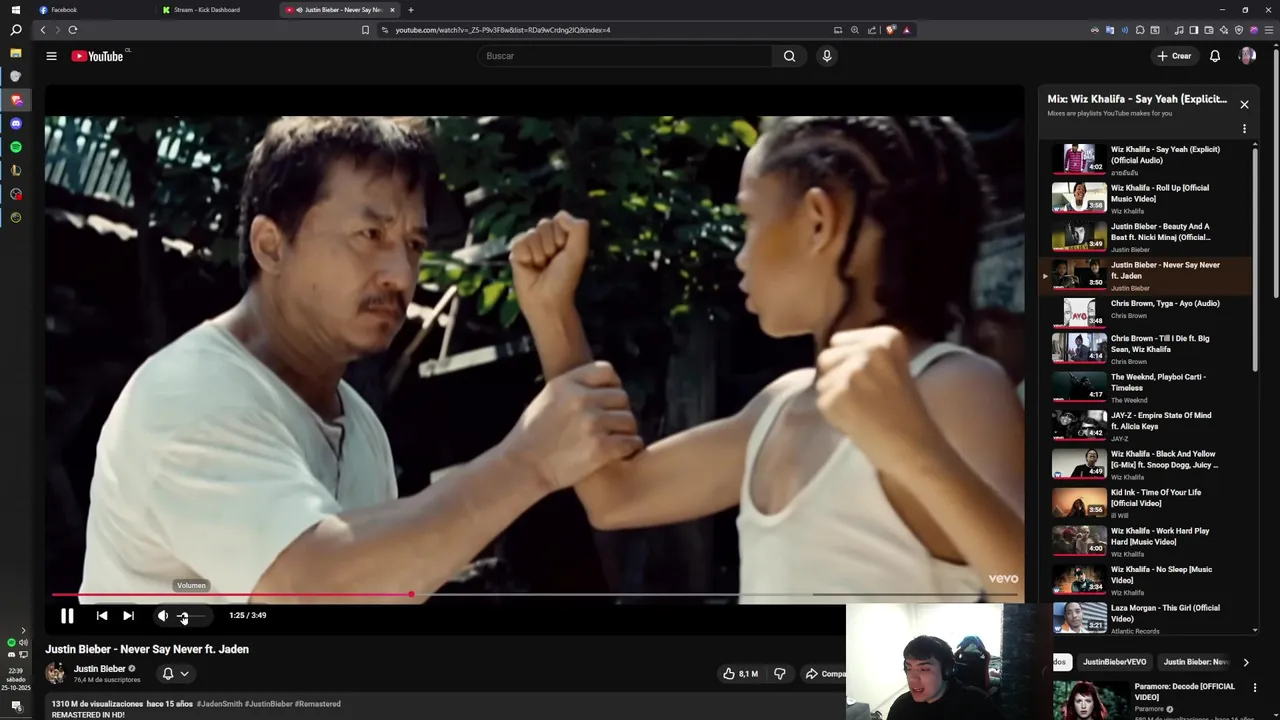Image resolution: width=1280 pixels, height=720 pixels.
Task: Open the Crear button
Action: coord(1174,56)
